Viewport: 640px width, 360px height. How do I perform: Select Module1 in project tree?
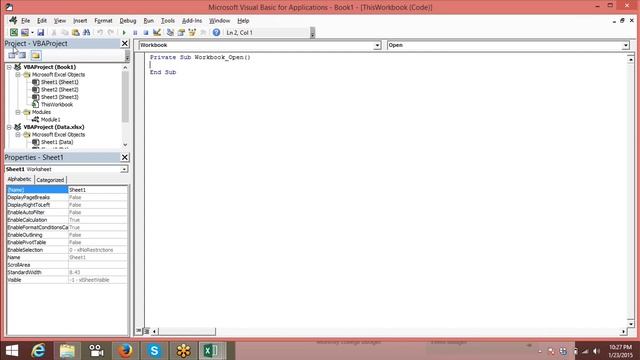point(51,120)
